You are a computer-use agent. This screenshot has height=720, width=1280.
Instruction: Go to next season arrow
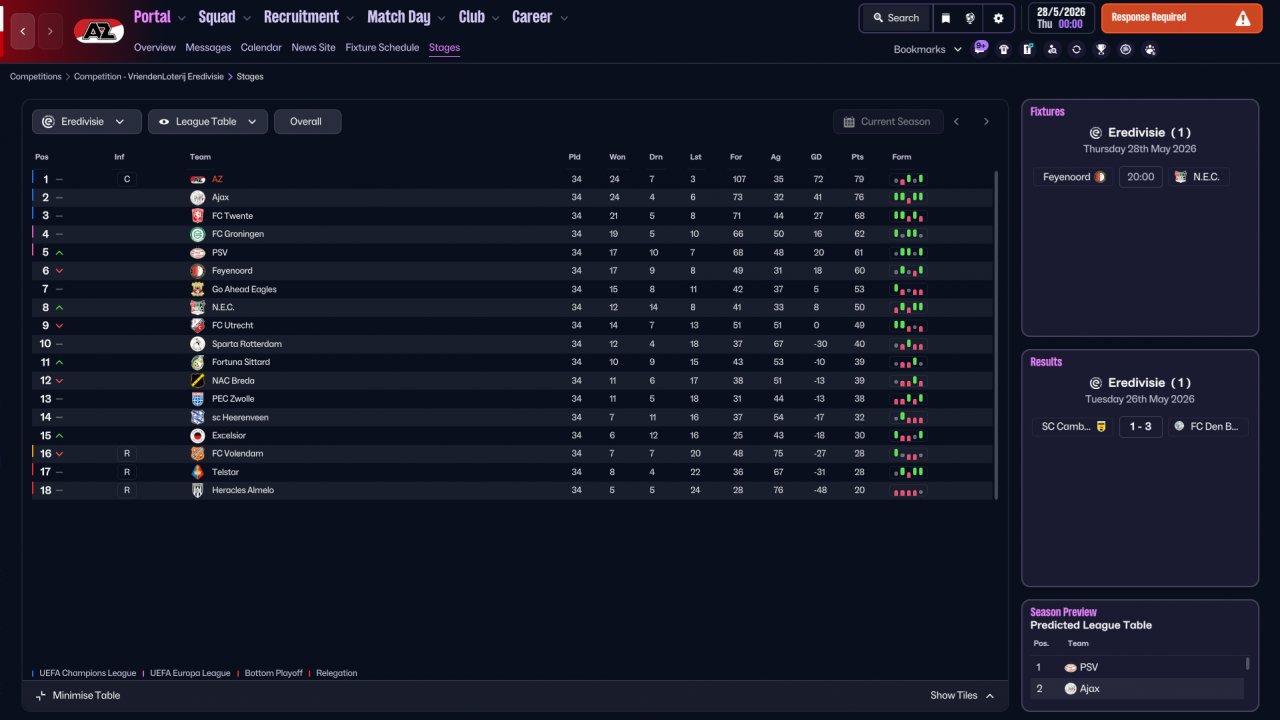pos(986,122)
